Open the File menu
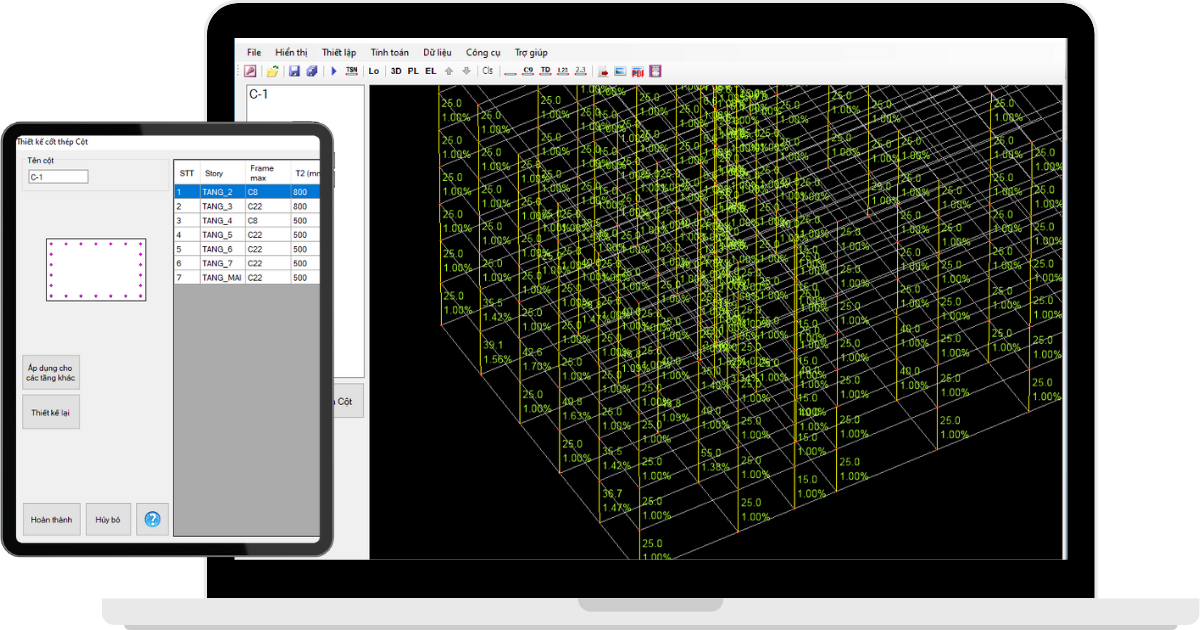 [254, 52]
